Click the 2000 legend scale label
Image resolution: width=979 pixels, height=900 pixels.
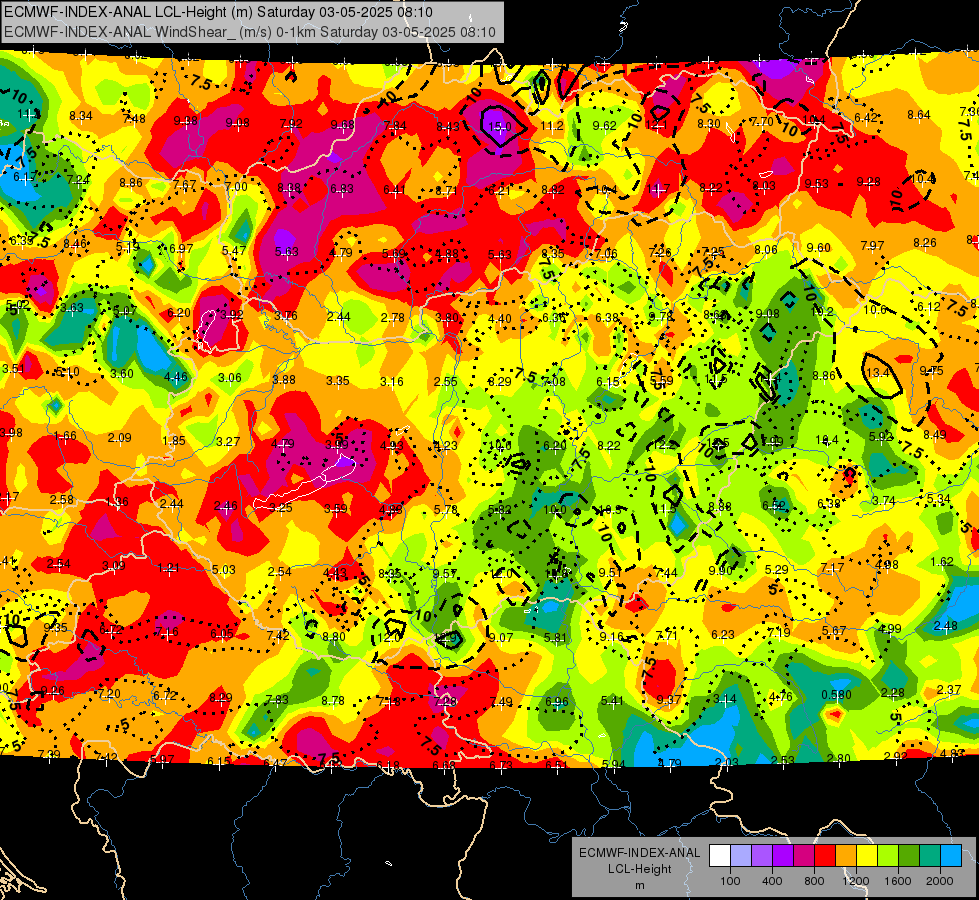940,881
